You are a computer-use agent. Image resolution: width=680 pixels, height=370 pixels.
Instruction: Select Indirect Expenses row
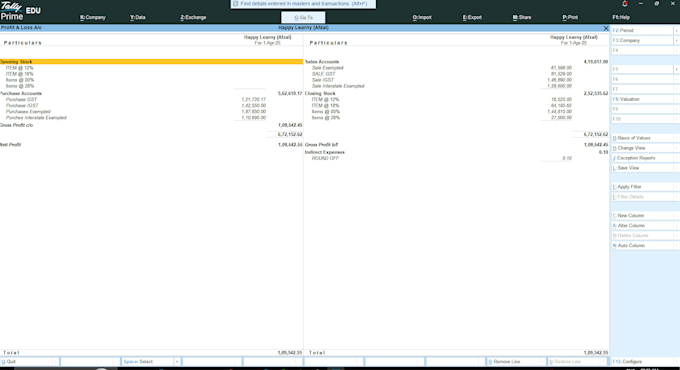point(457,152)
